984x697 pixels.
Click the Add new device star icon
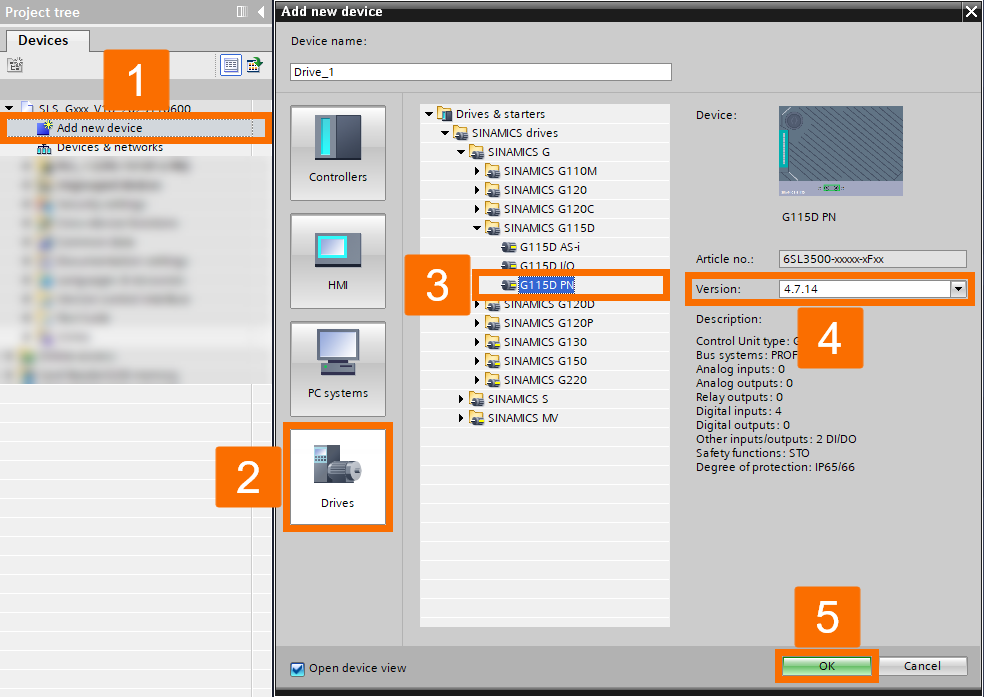(45, 127)
